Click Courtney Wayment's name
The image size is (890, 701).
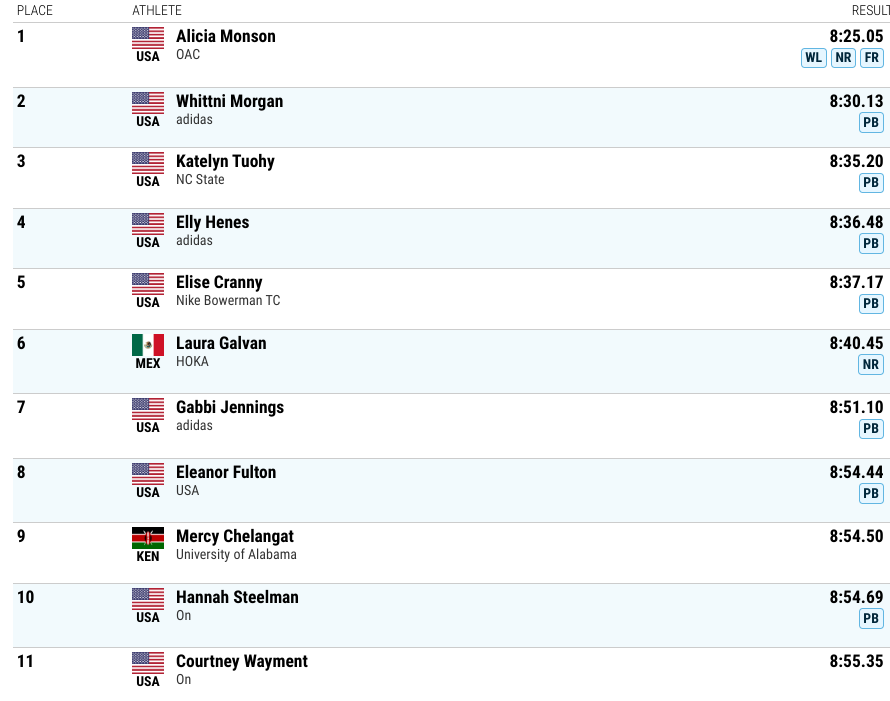[x=242, y=661]
